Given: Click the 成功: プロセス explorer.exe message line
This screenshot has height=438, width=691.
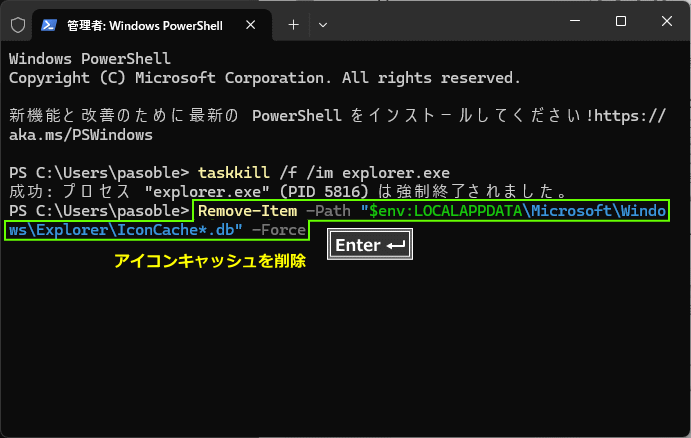Looking at the screenshot, I should [289, 192].
